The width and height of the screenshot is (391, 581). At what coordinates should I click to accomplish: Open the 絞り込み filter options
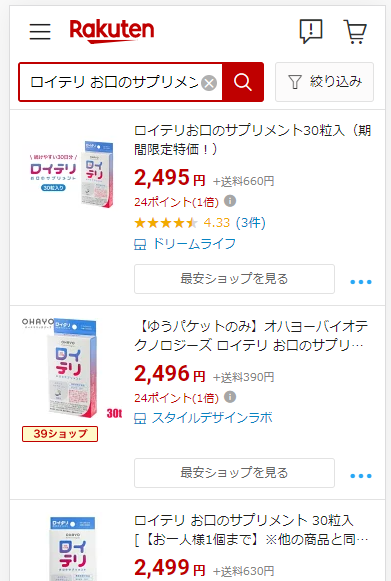(x=324, y=82)
